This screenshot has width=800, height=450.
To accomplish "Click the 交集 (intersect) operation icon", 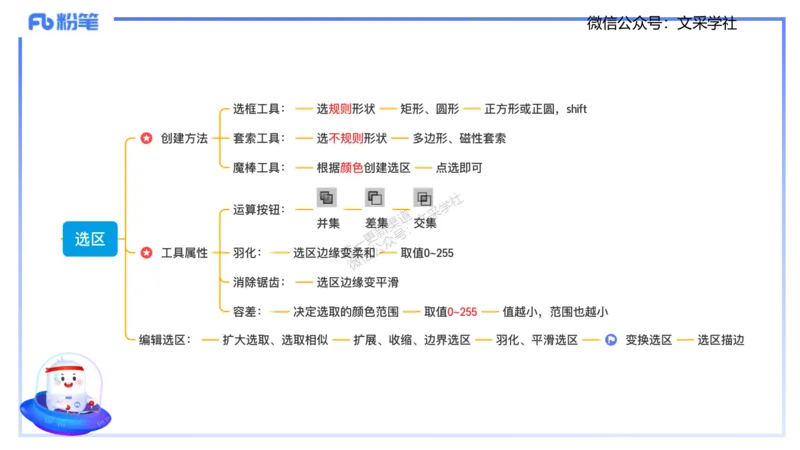I will [423, 197].
